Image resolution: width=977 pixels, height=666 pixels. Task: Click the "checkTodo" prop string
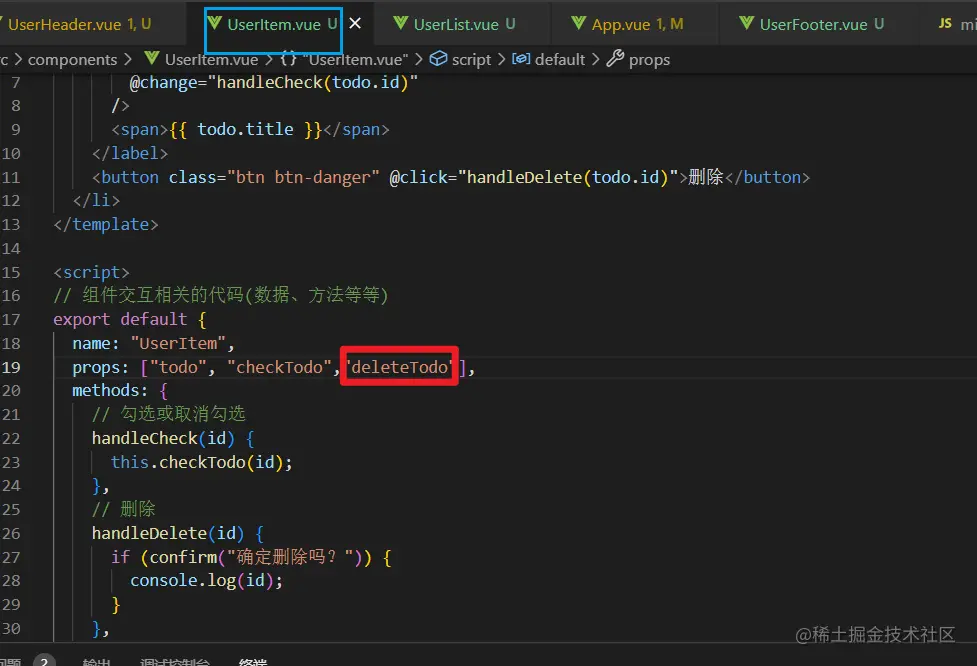tap(279, 368)
